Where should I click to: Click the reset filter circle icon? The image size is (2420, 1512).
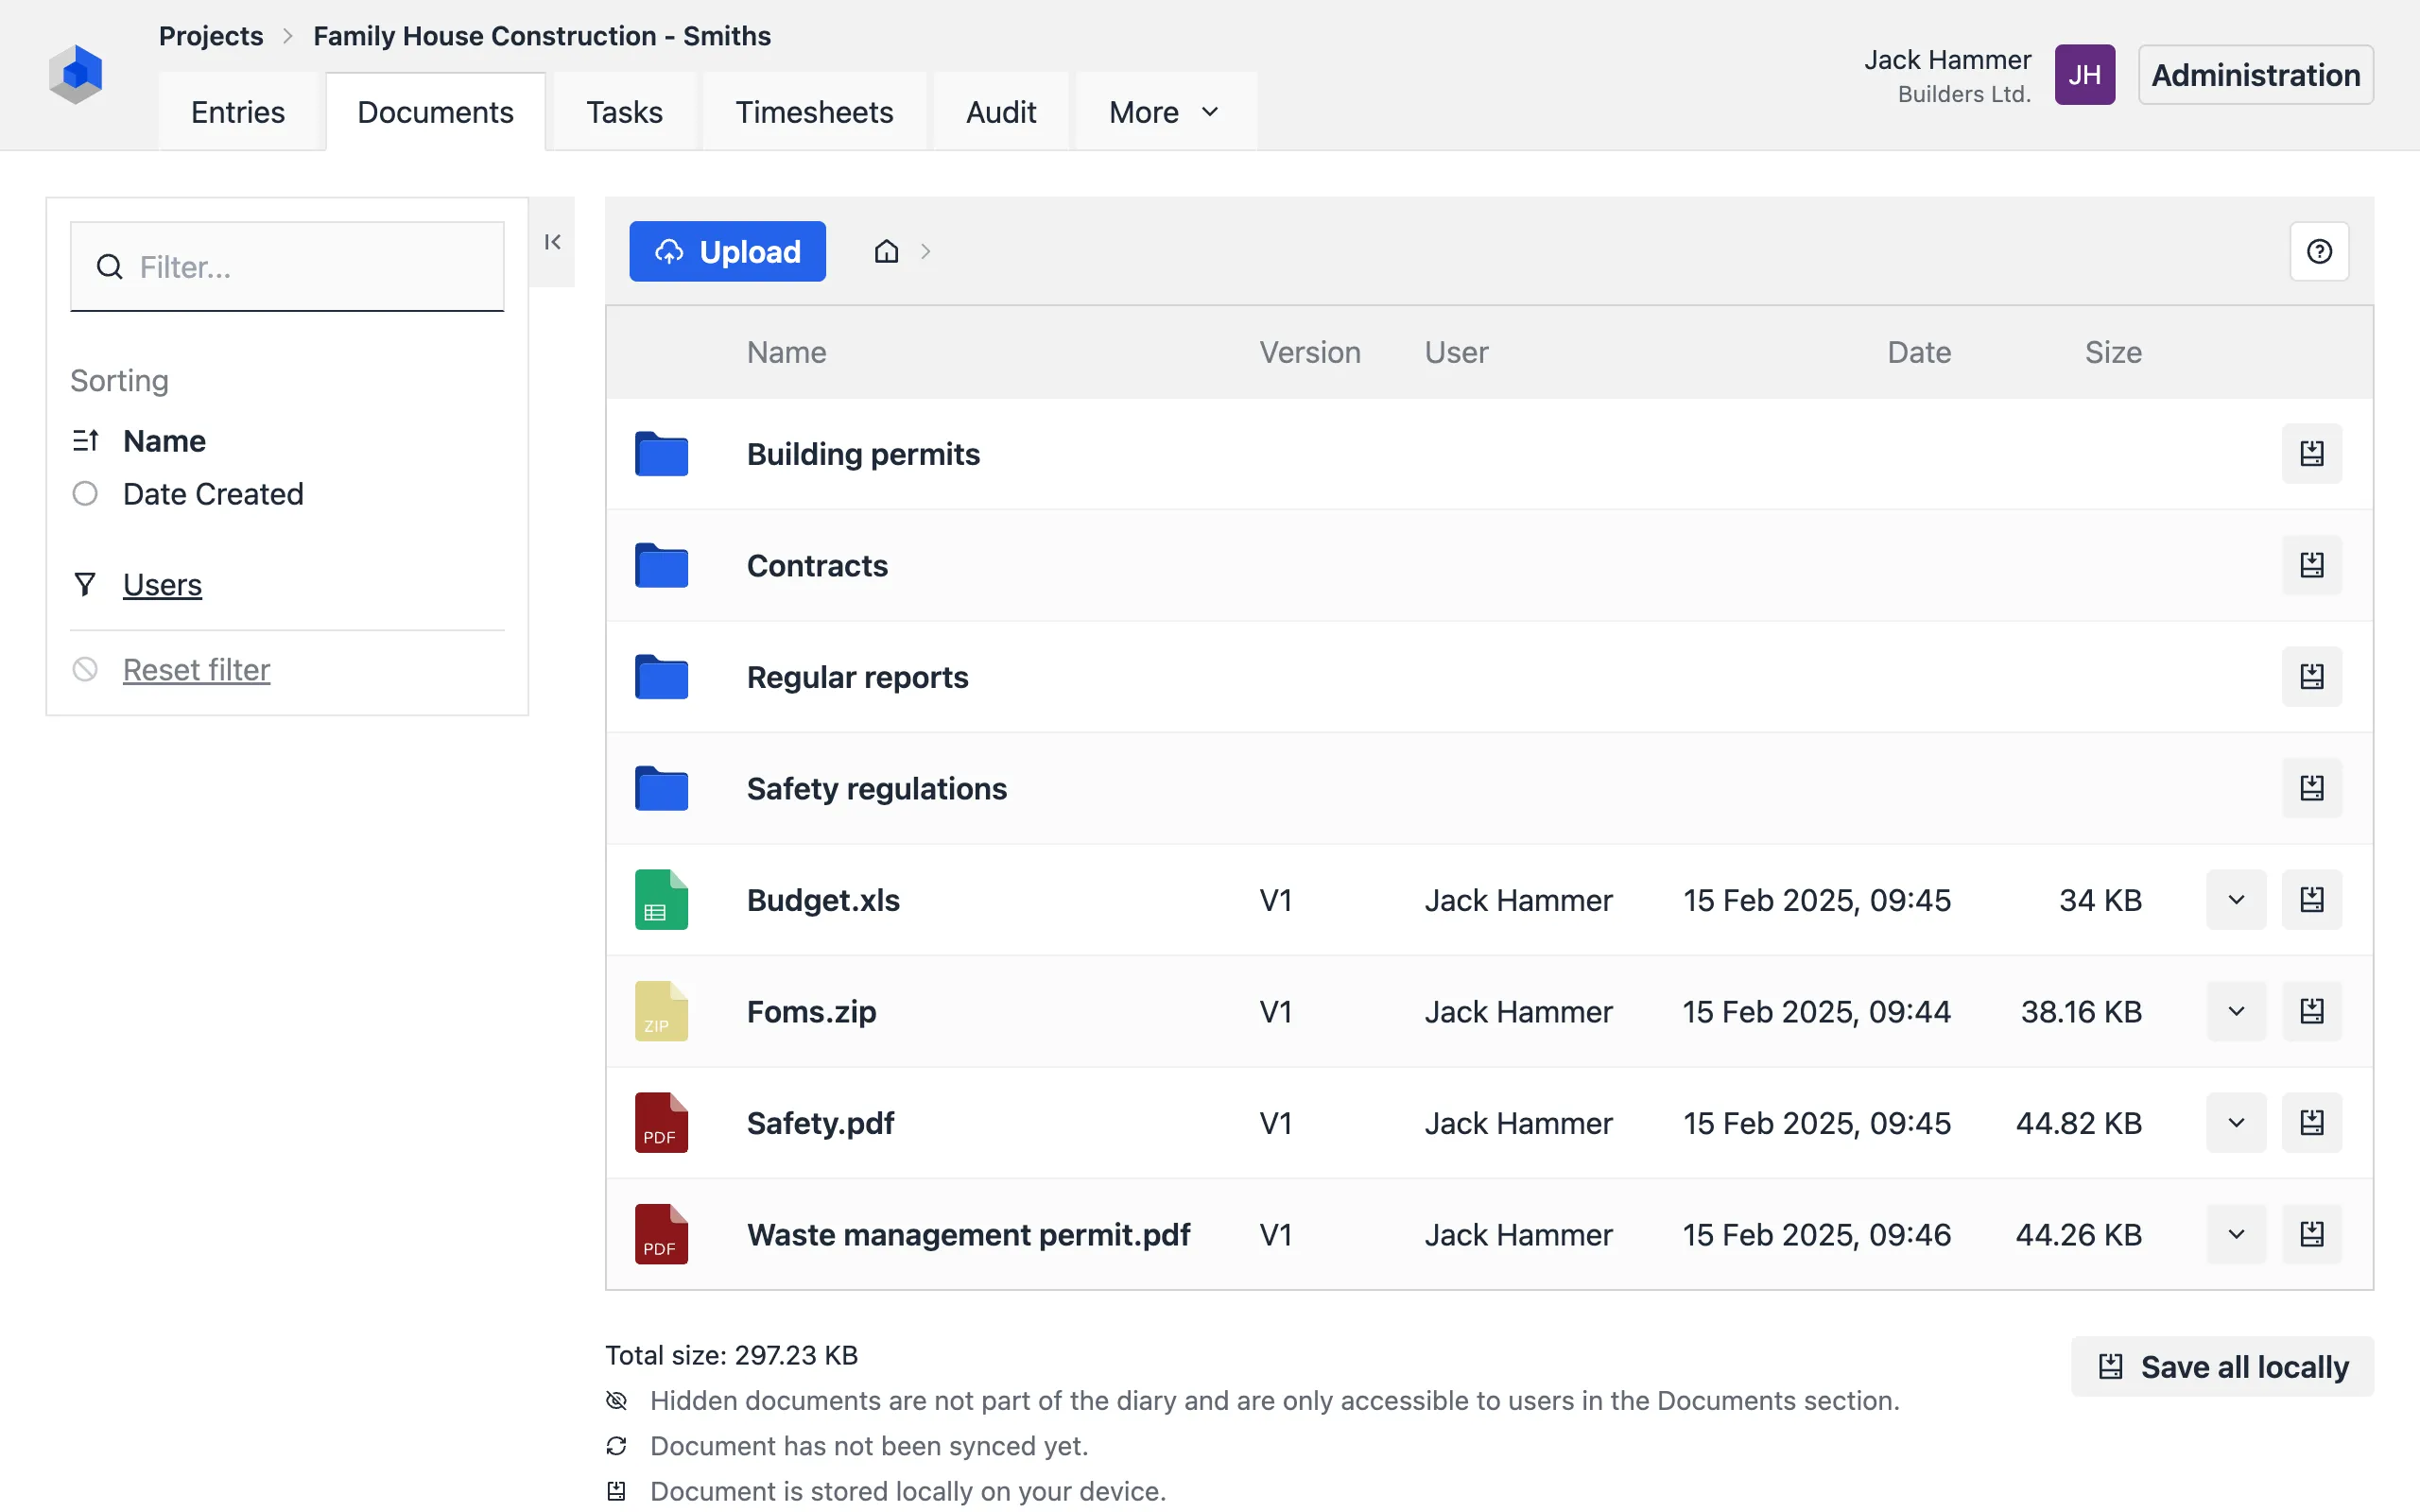85,669
